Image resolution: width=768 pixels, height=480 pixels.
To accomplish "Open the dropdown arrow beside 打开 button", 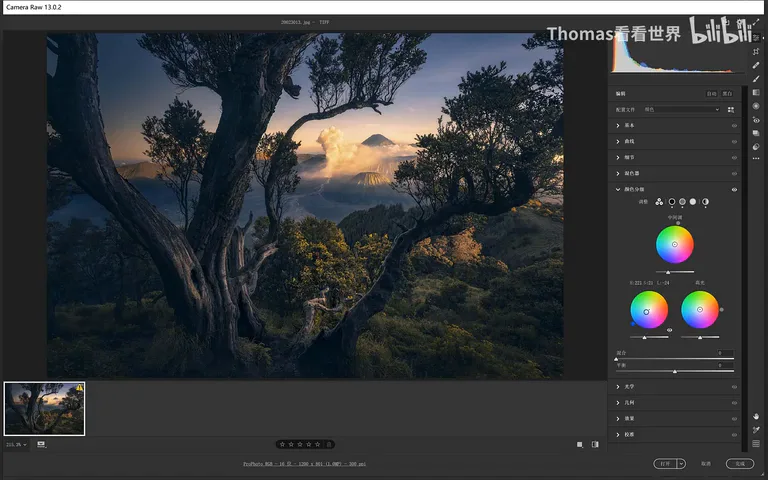I will [681, 463].
